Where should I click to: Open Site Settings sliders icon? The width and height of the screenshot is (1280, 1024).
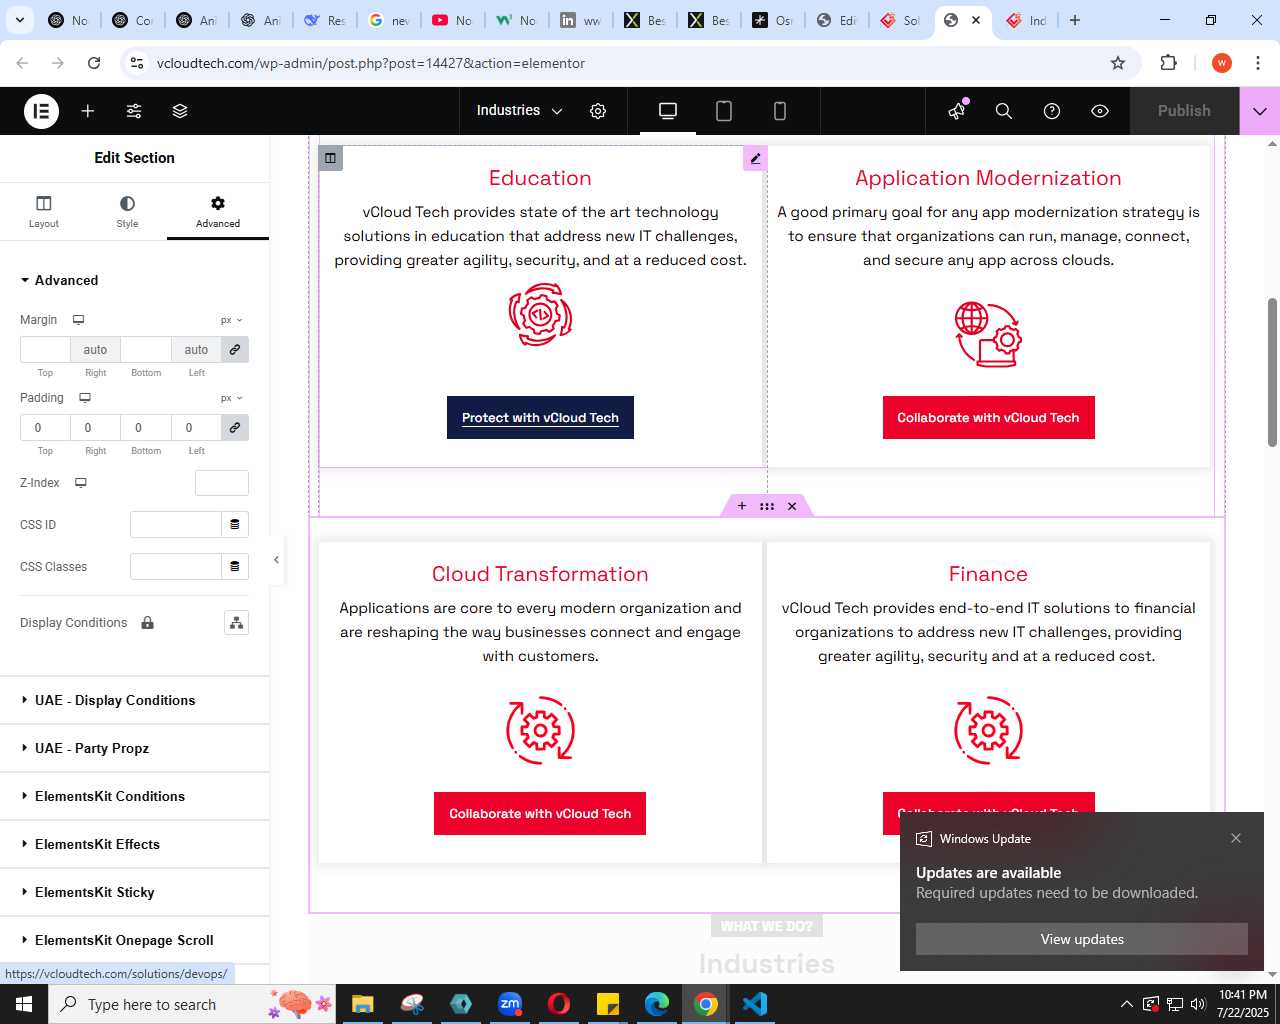[x=134, y=111]
